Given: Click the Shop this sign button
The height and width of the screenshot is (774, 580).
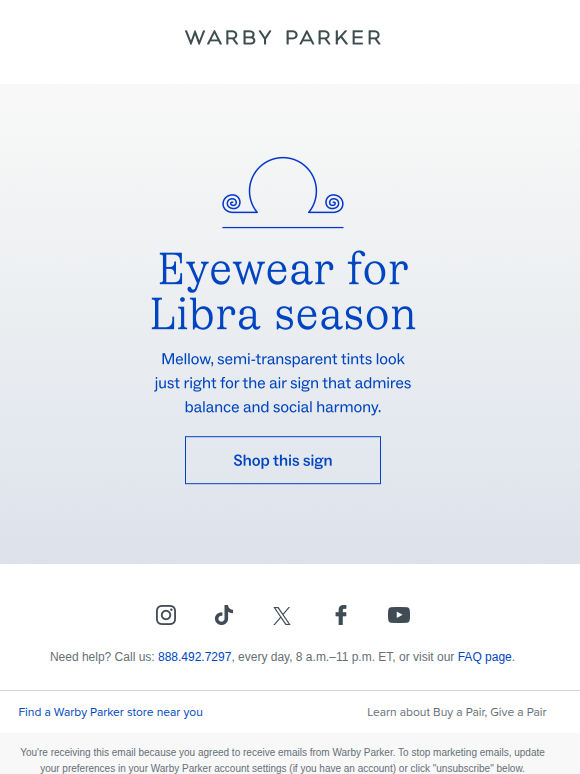Looking at the screenshot, I should 283,460.
